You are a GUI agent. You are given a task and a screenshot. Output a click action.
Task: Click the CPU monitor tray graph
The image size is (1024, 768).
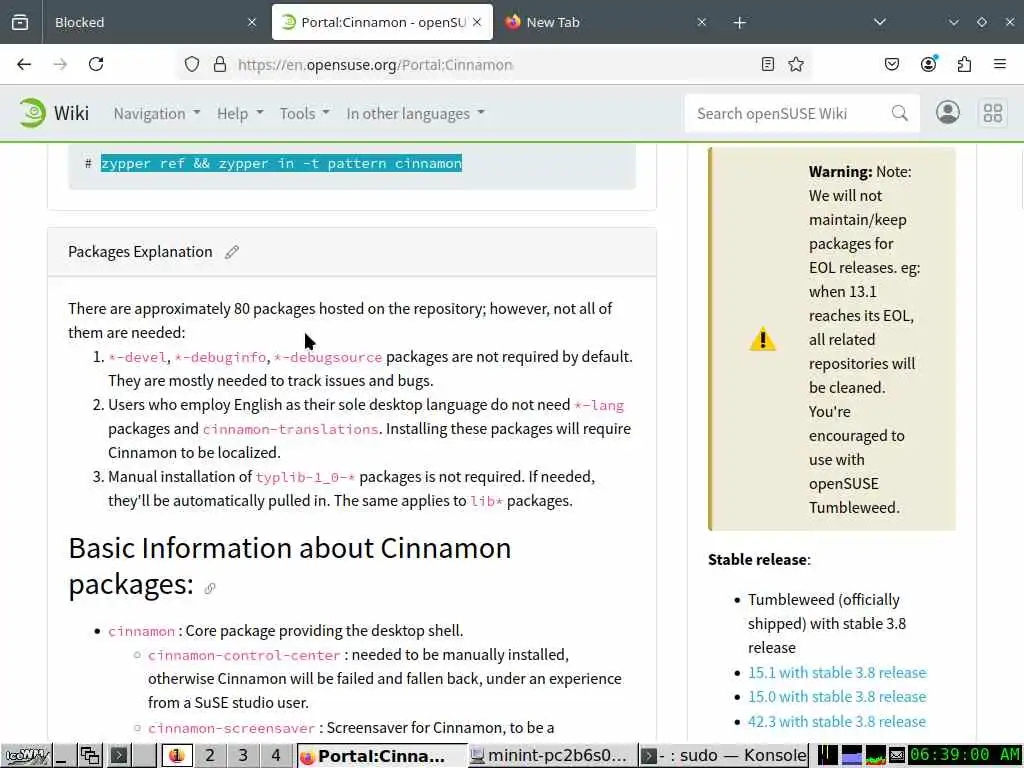876,756
